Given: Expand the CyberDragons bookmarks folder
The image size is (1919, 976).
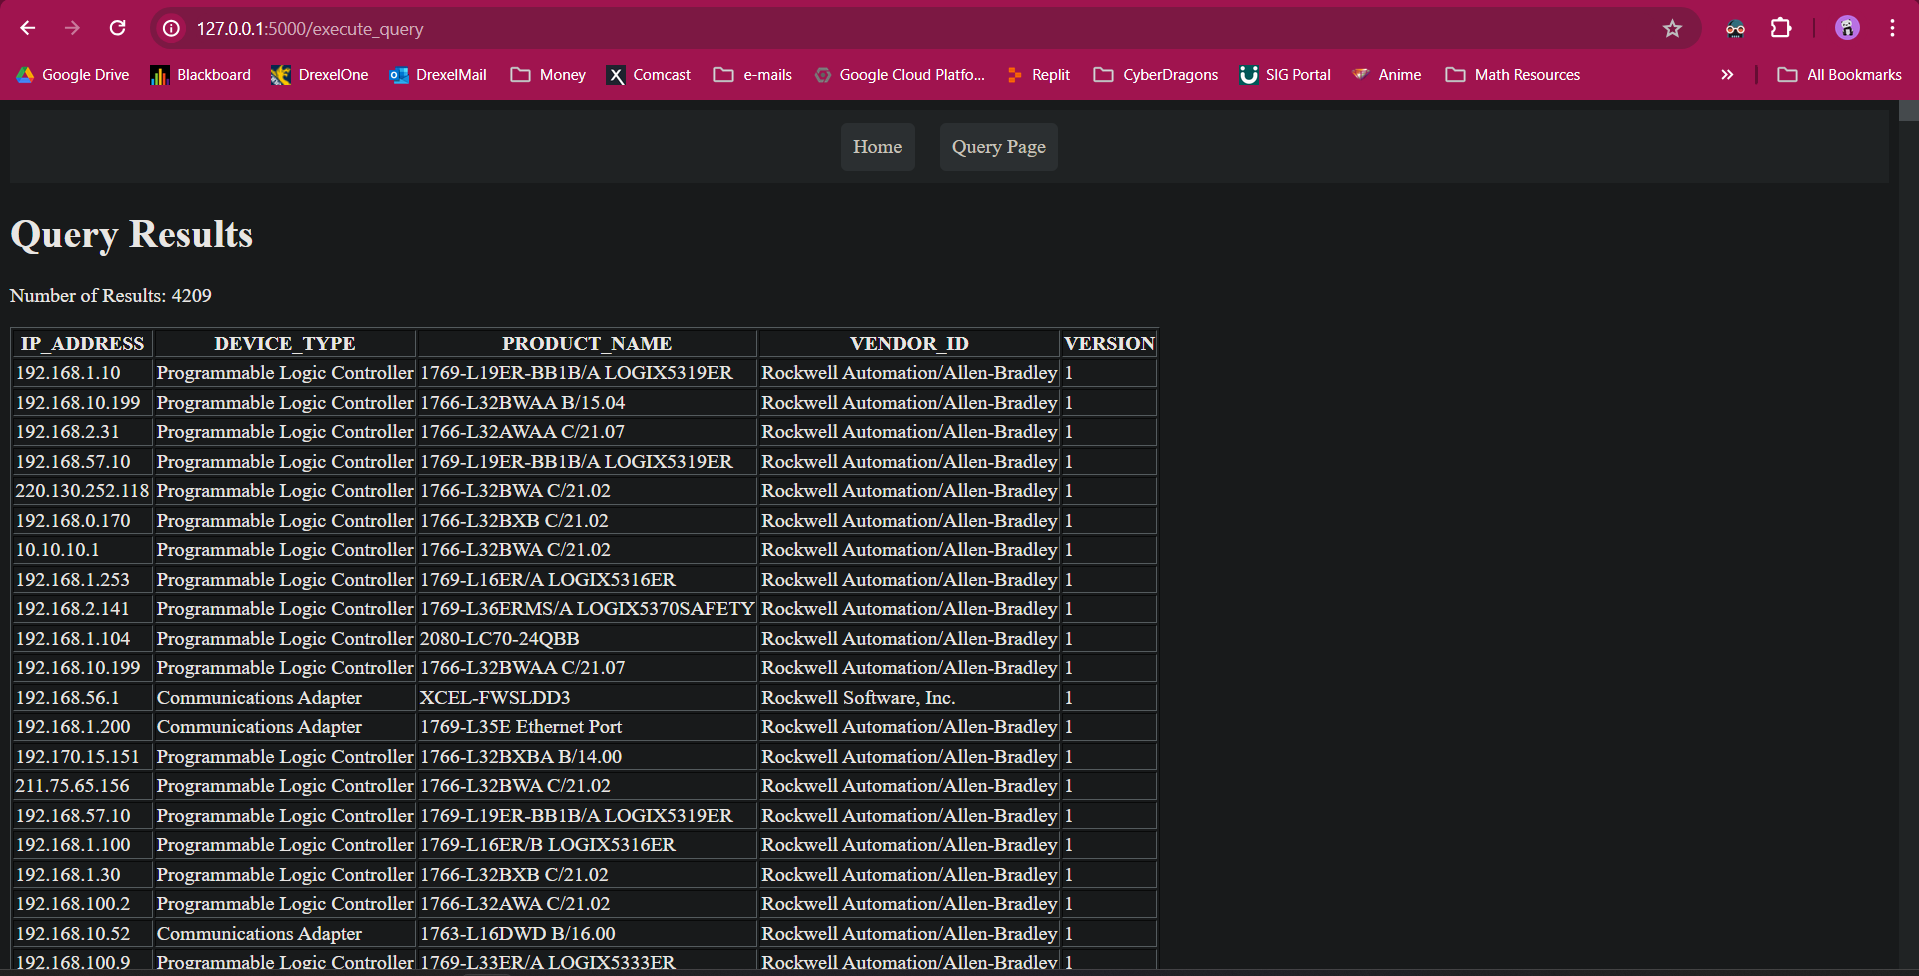Looking at the screenshot, I should (x=1156, y=75).
